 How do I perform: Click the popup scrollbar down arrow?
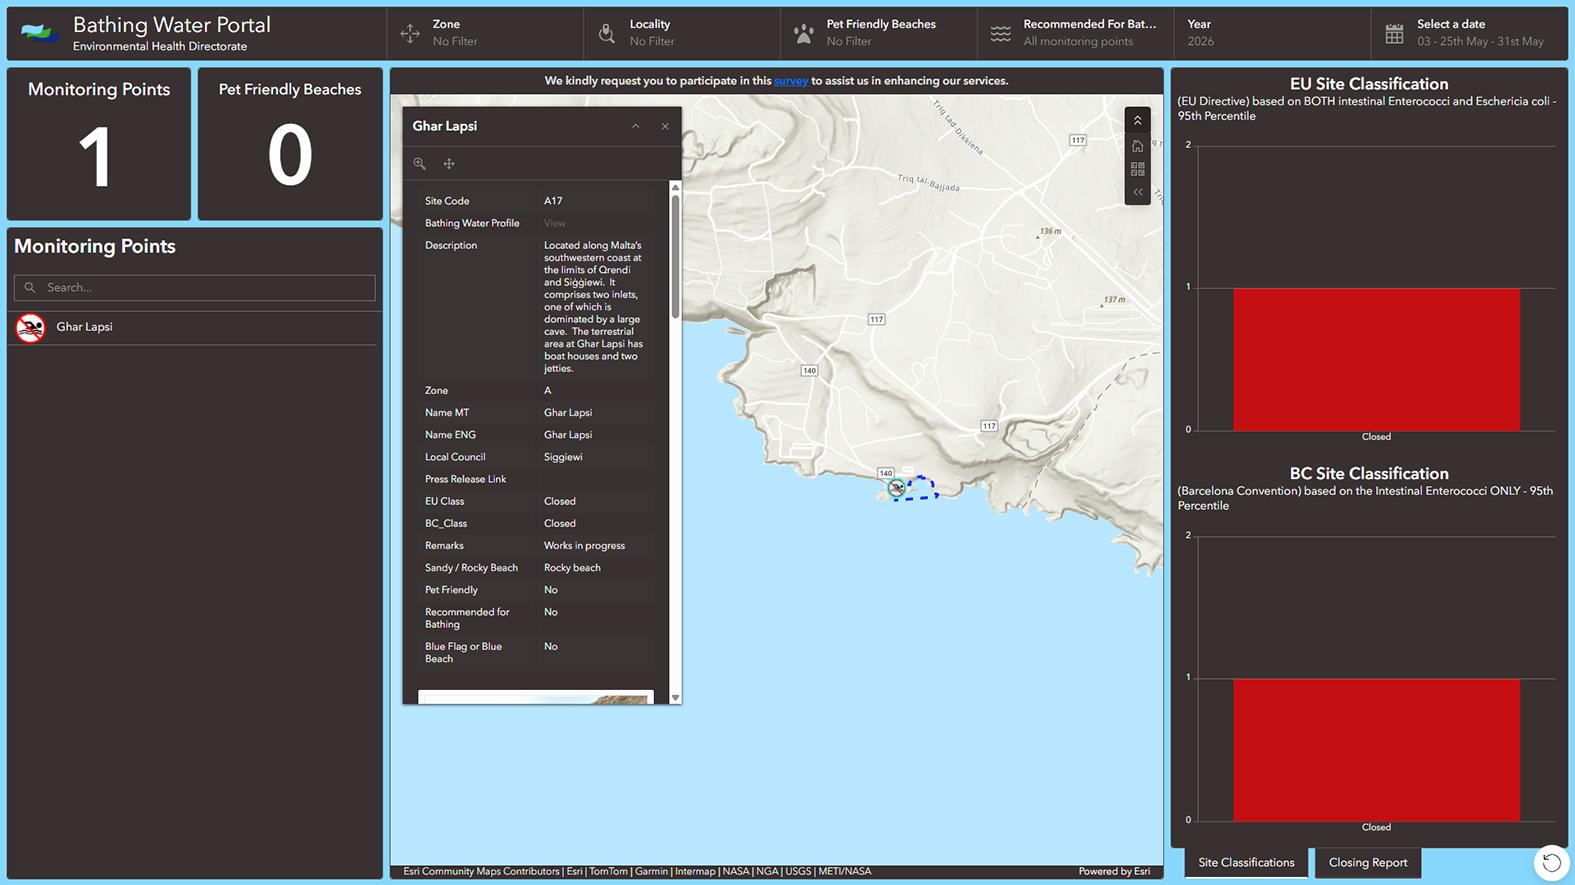pyautogui.click(x=676, y=698)
